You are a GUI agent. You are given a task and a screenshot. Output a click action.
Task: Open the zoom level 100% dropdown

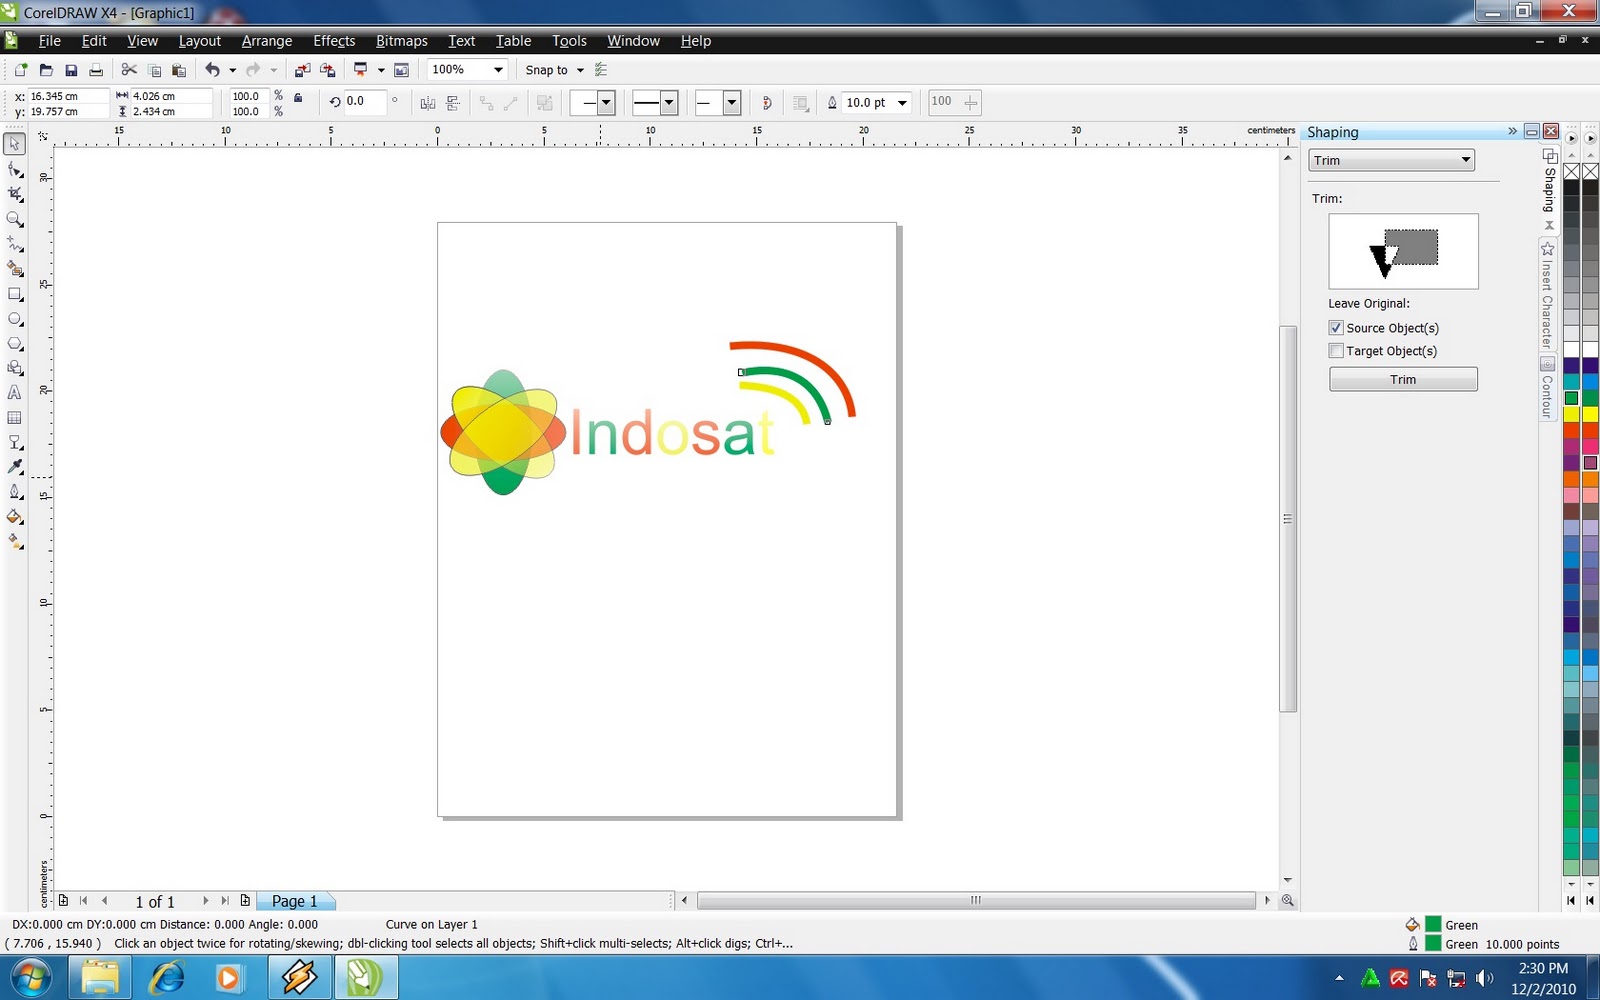coord(497,69)
